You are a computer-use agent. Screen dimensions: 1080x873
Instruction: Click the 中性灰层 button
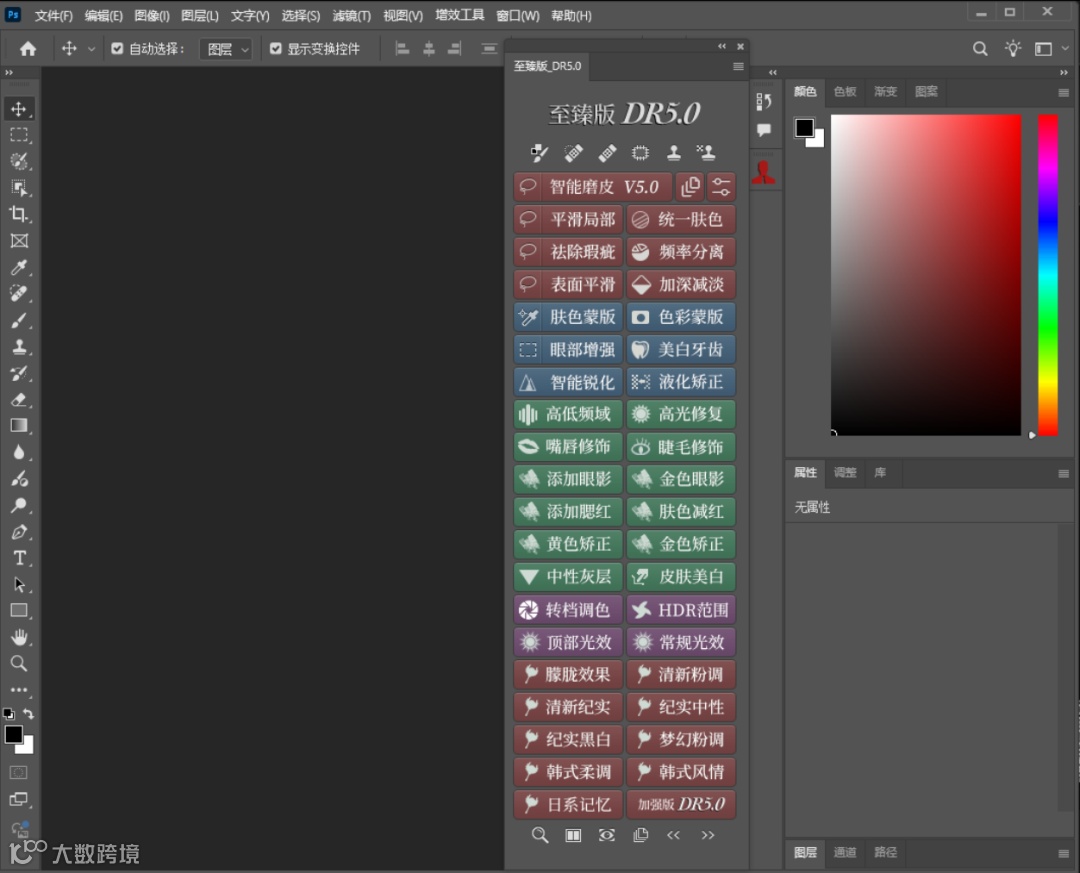tap(568, 577)
